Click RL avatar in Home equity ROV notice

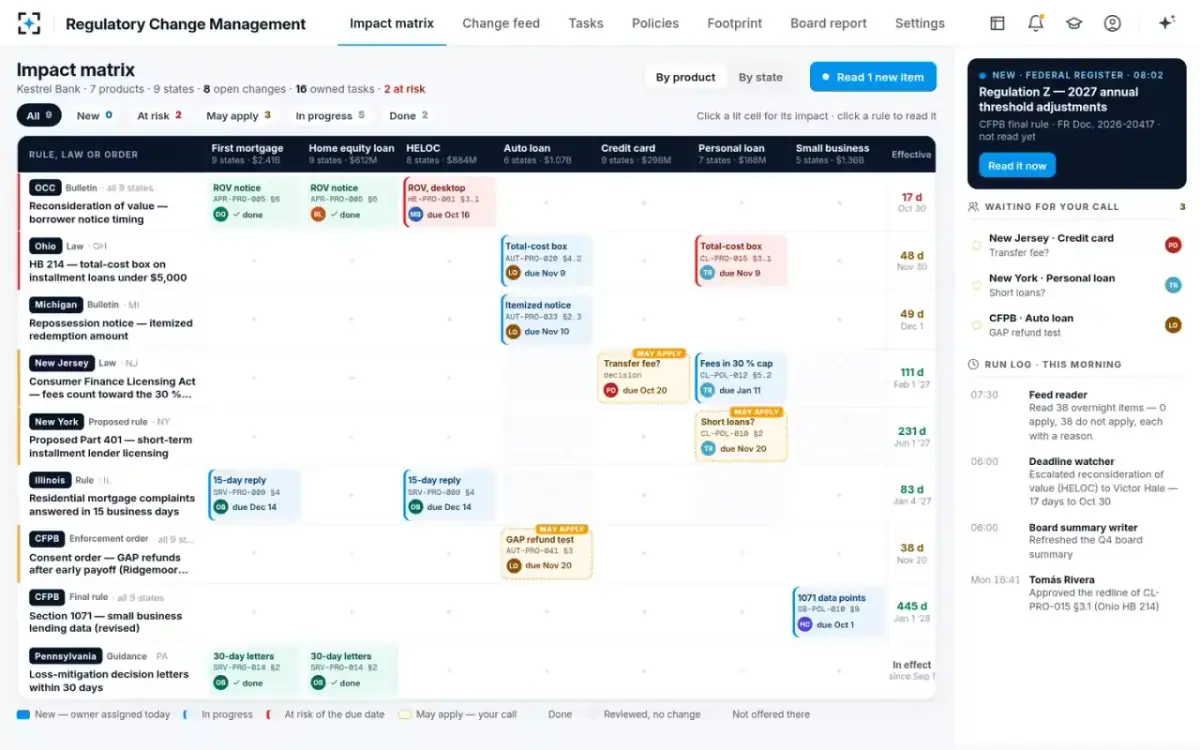coord(318,214)
